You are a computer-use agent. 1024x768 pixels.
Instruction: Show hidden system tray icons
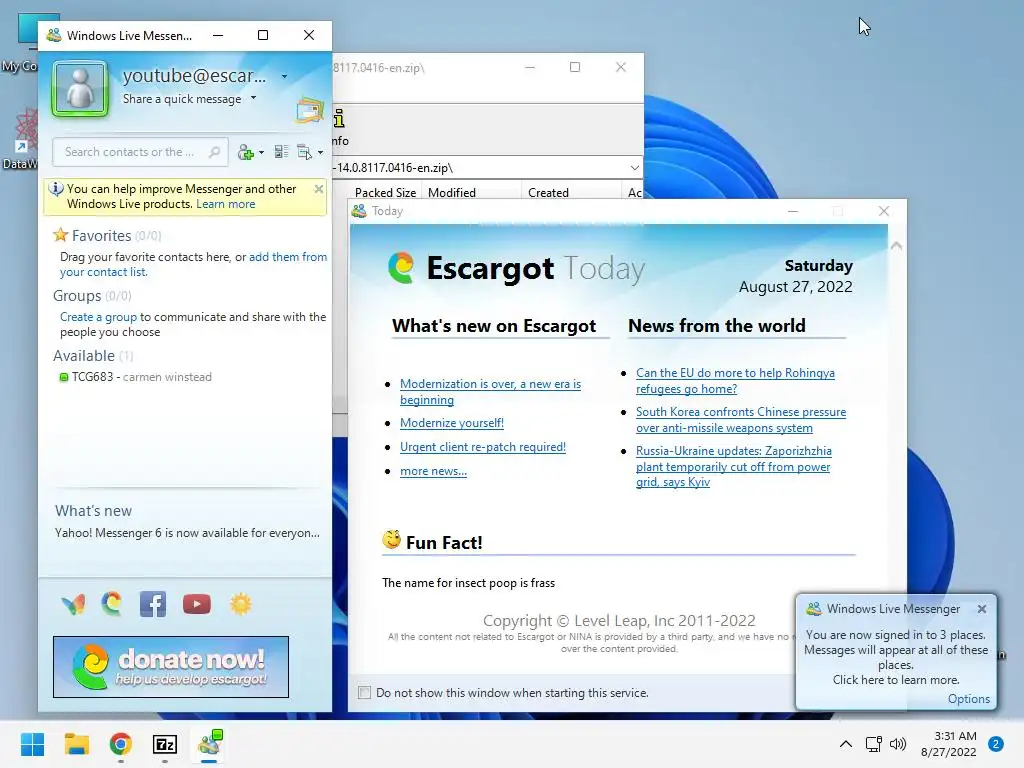pos(845,744)
